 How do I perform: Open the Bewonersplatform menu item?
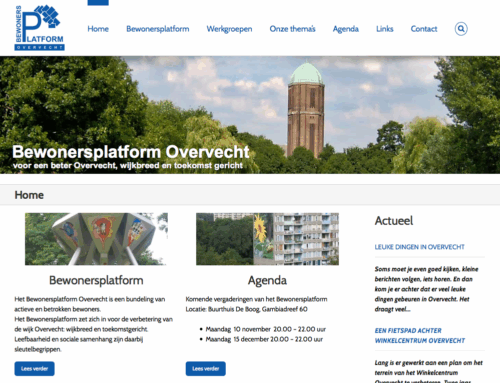(x=158, y=29)
